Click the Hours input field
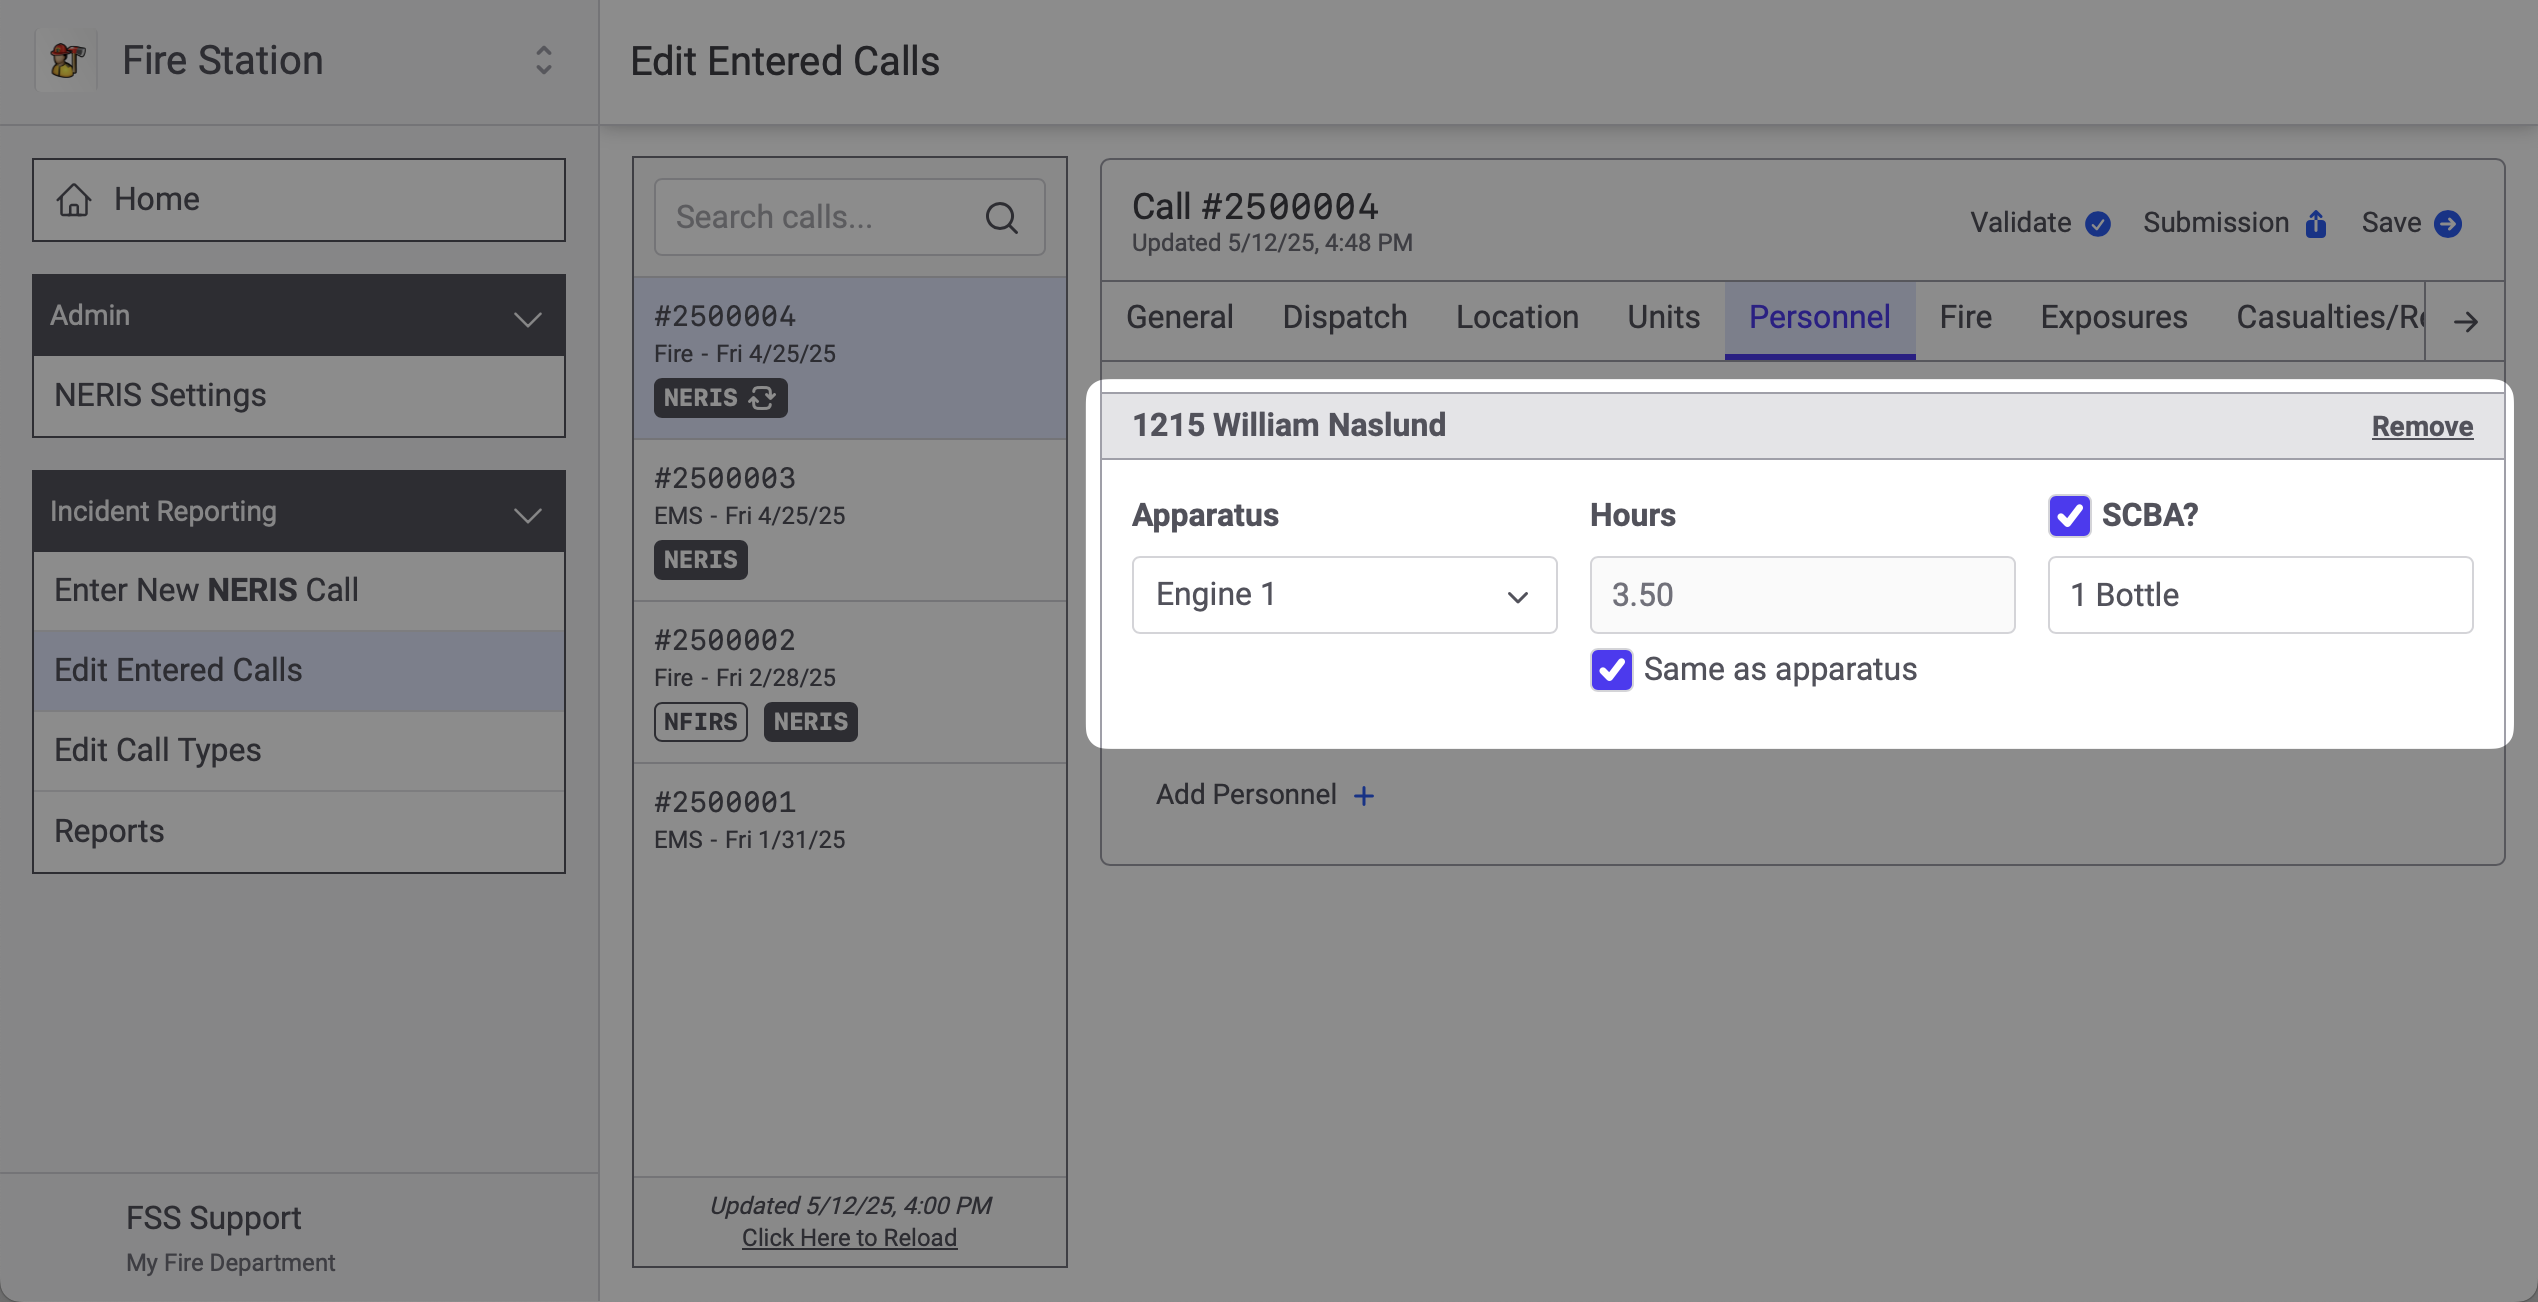The image size is (2538, 1302). 1802,595
